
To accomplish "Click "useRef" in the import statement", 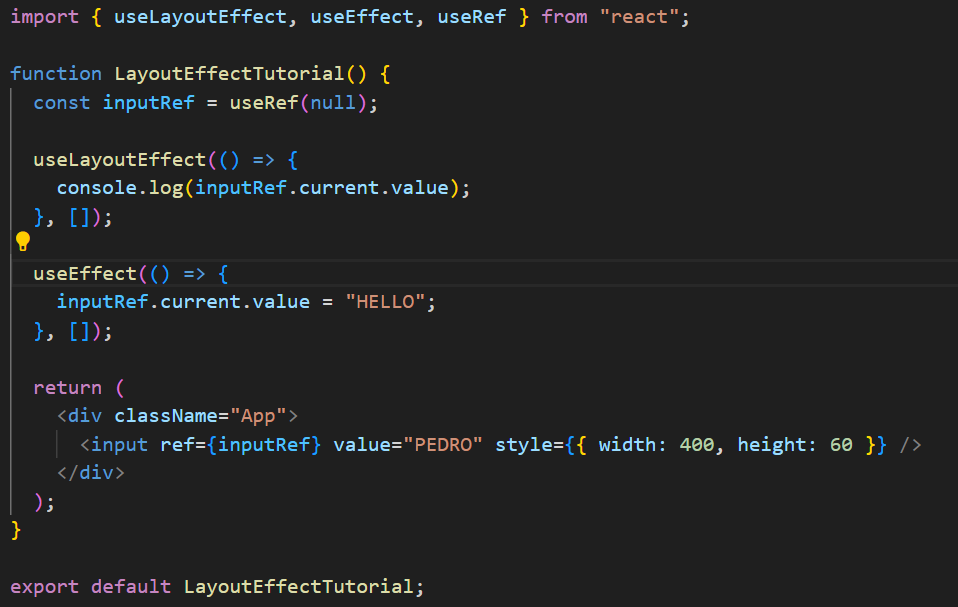I will tap(471, 17).
